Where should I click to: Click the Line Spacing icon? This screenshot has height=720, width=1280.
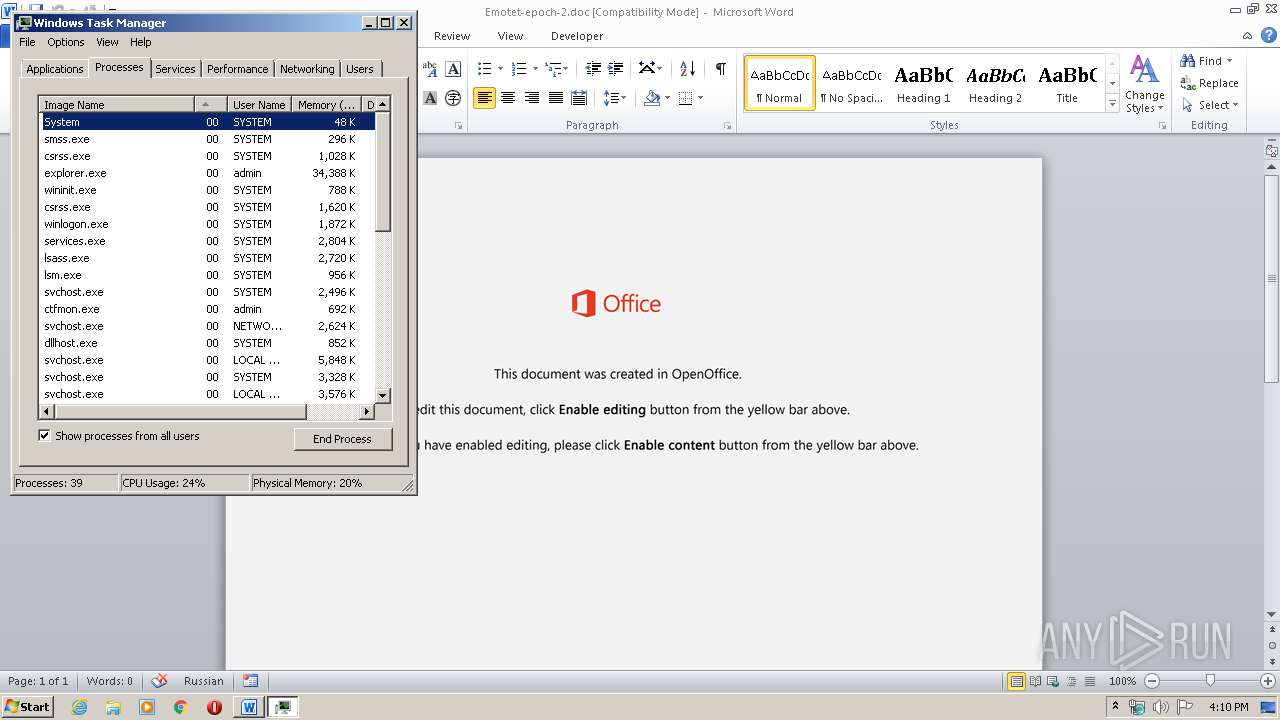pyautogui.click(x=611, y=98)
